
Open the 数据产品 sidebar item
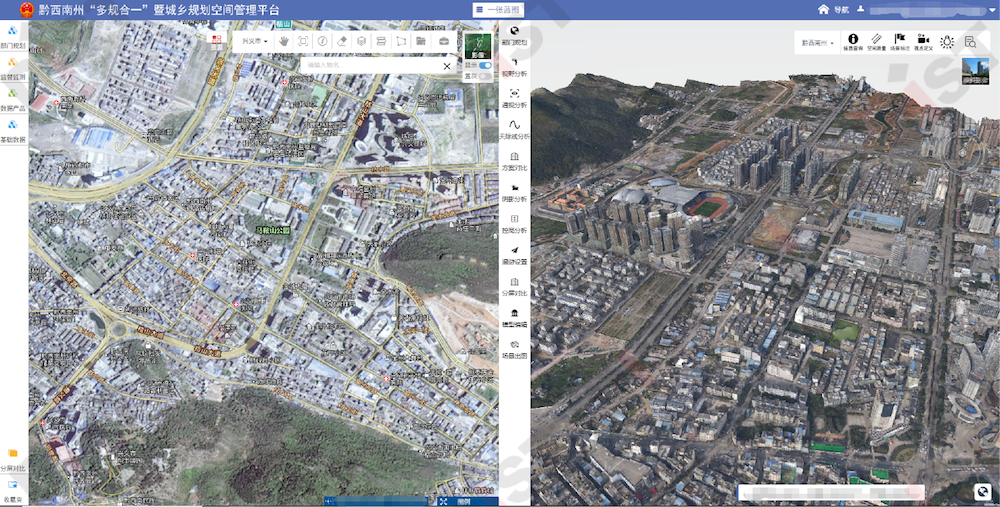click(13, 99)
